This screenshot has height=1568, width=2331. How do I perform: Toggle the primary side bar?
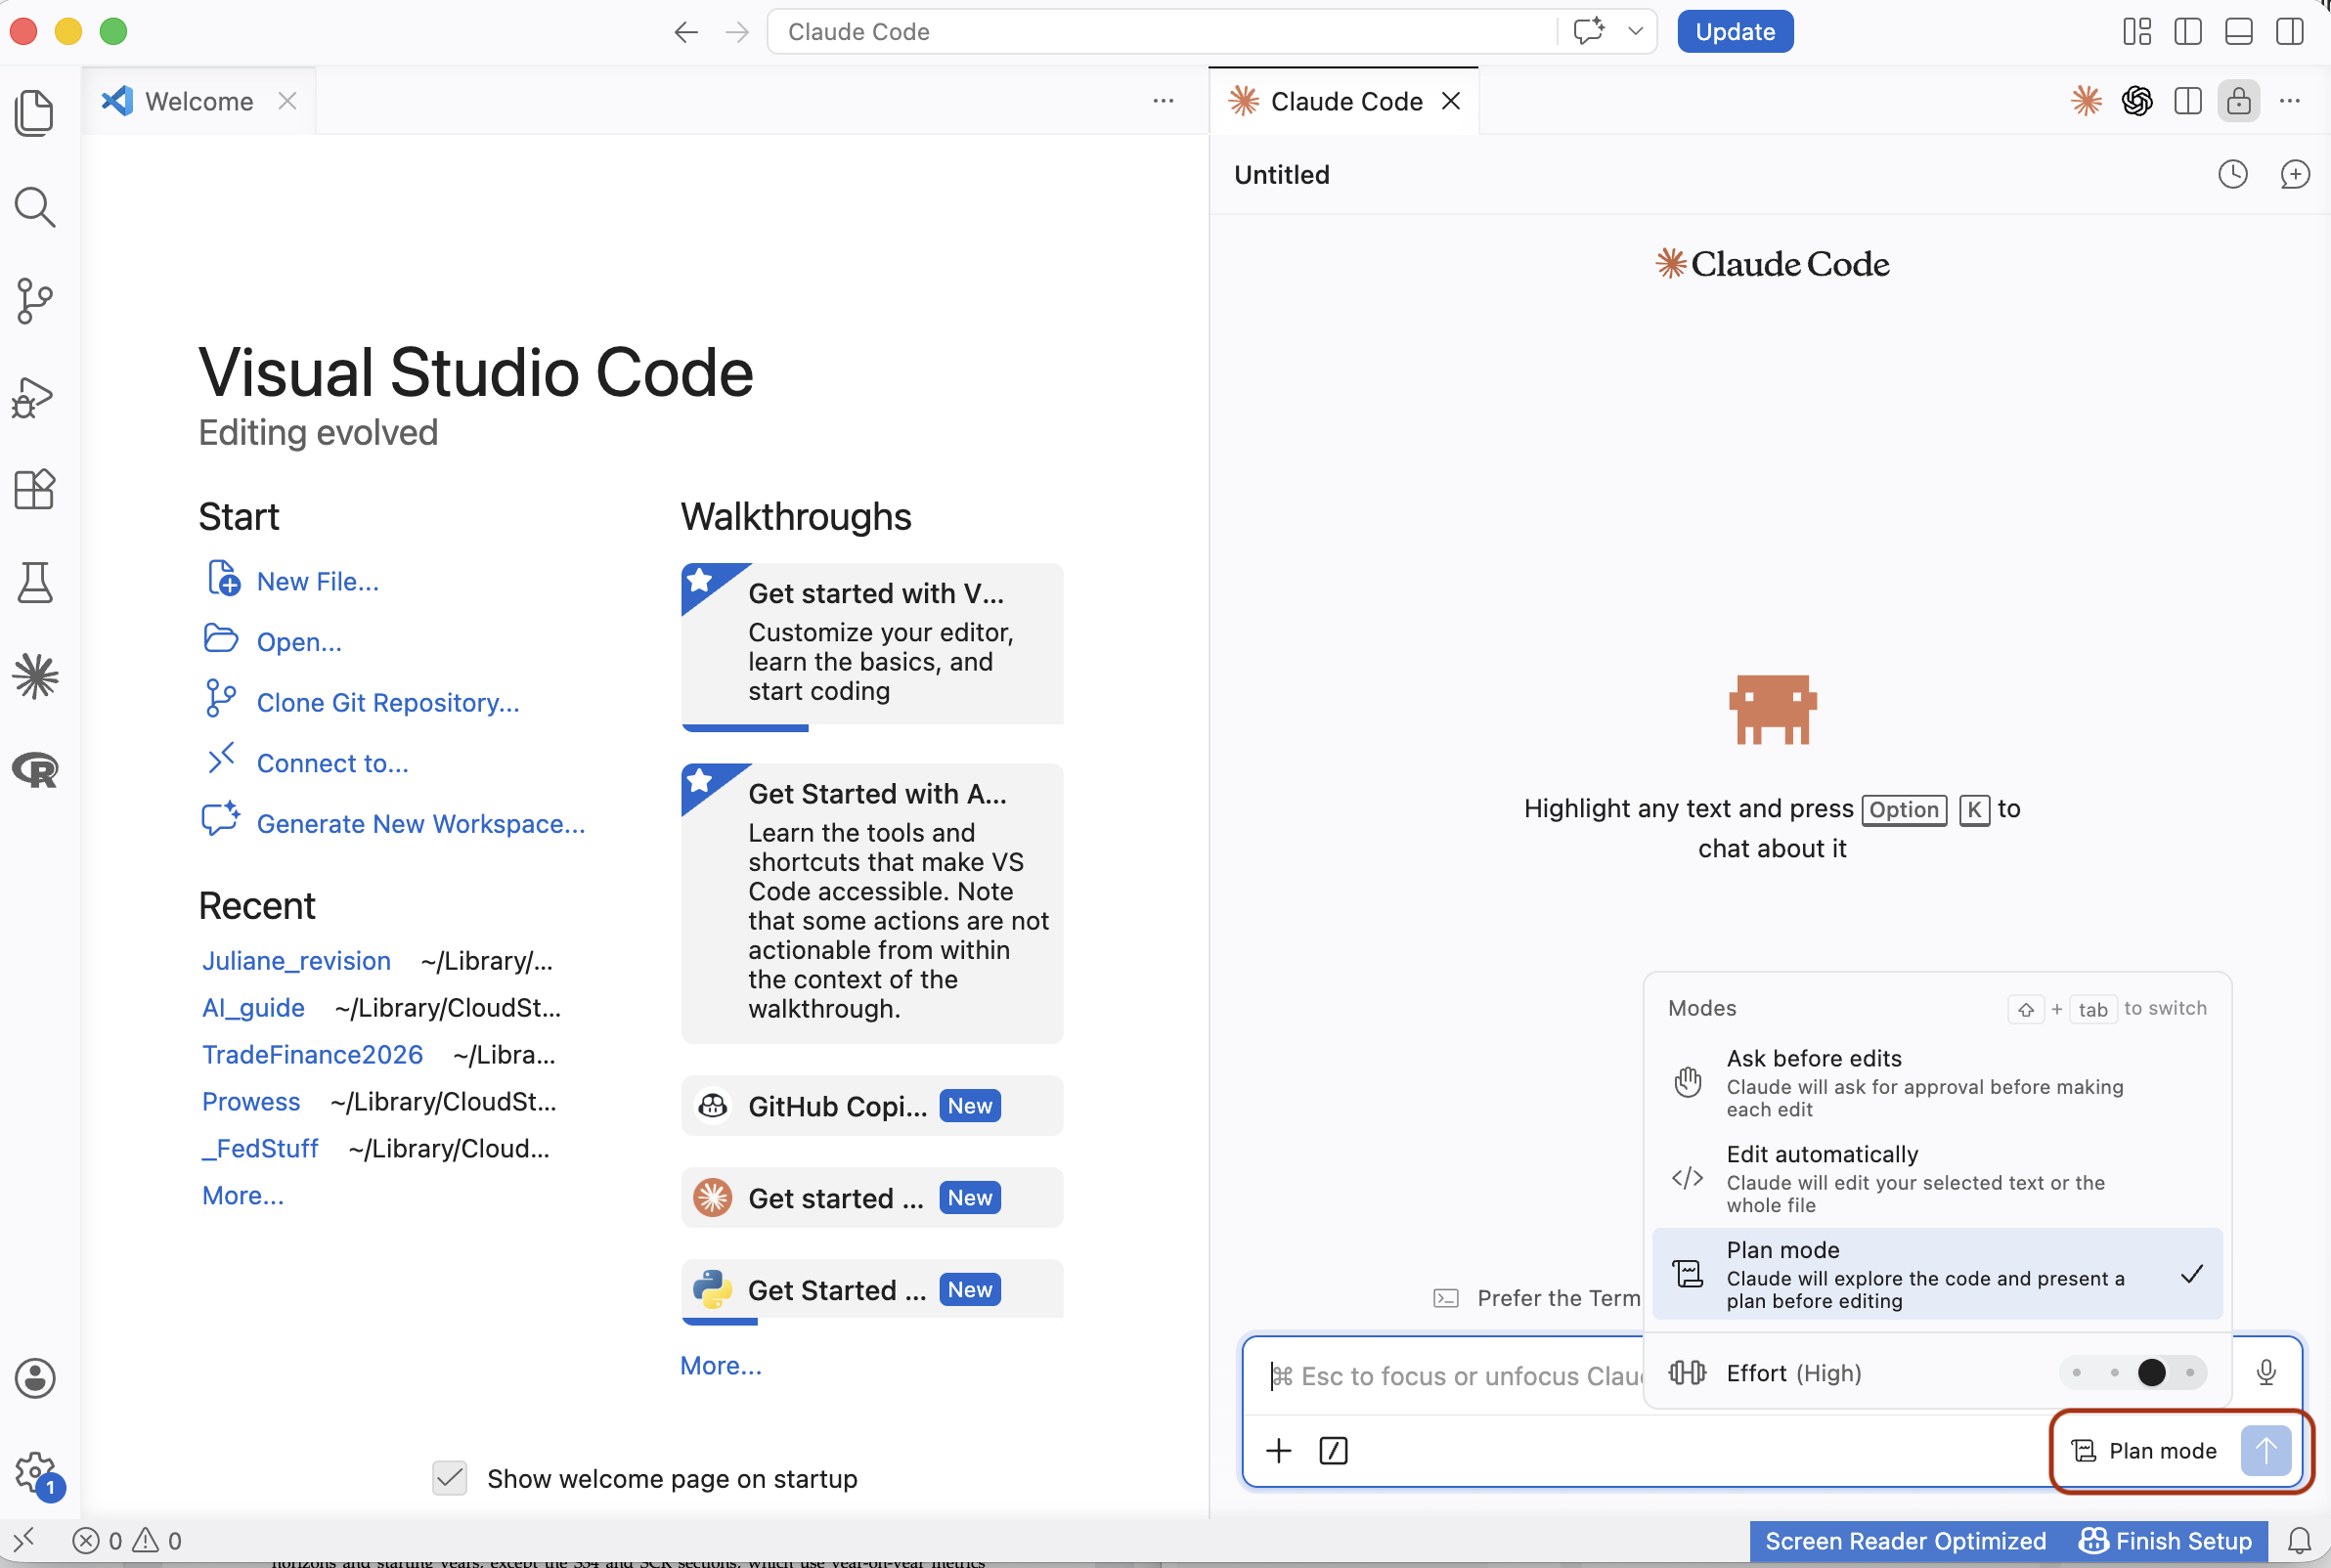pos(2188,32)
